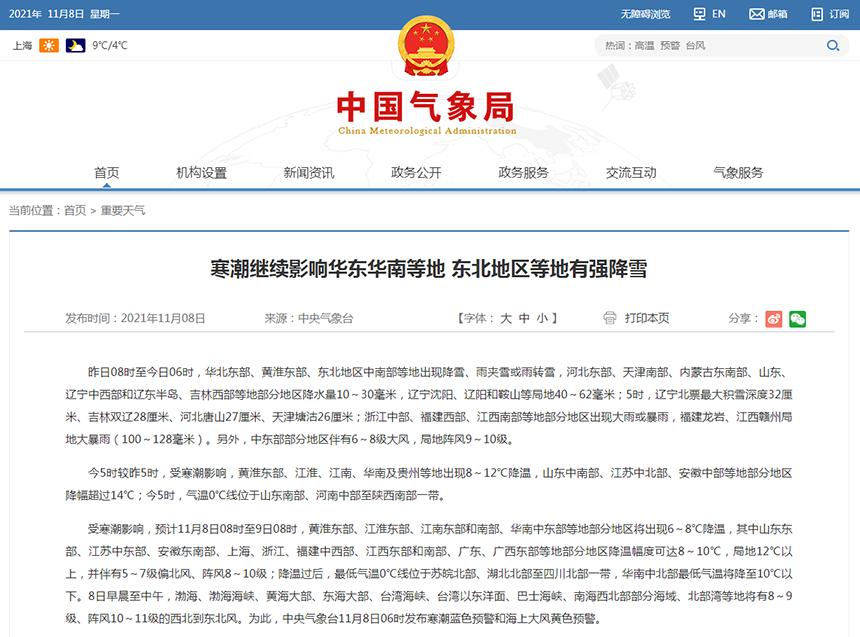The height and width of the screenshot is (637, 860).
Task: Click the national emblem logo
Action: point(426,46)
